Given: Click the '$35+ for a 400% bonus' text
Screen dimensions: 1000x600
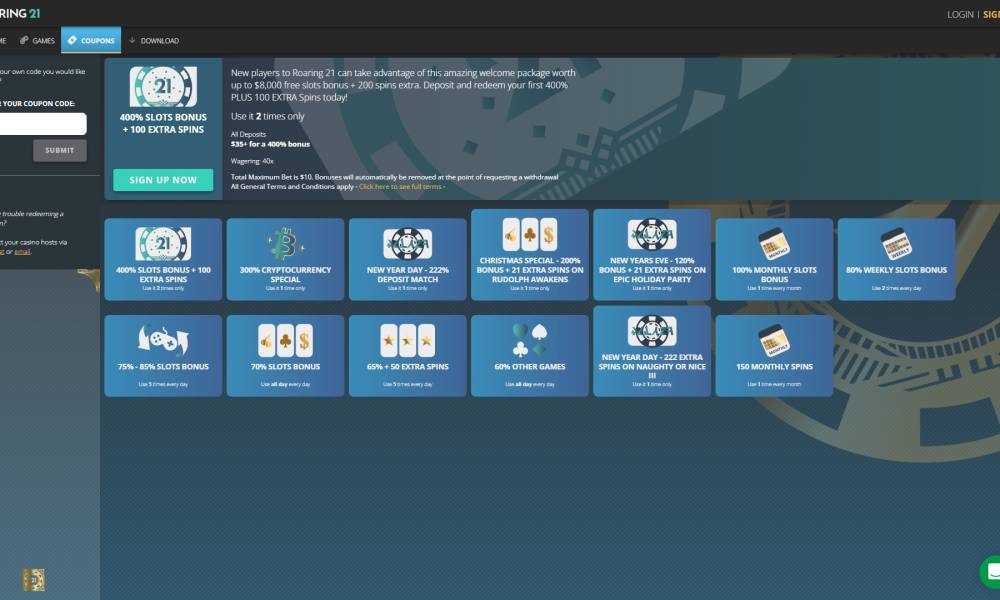Looking at the screenshot, I should tap(270, 144).
